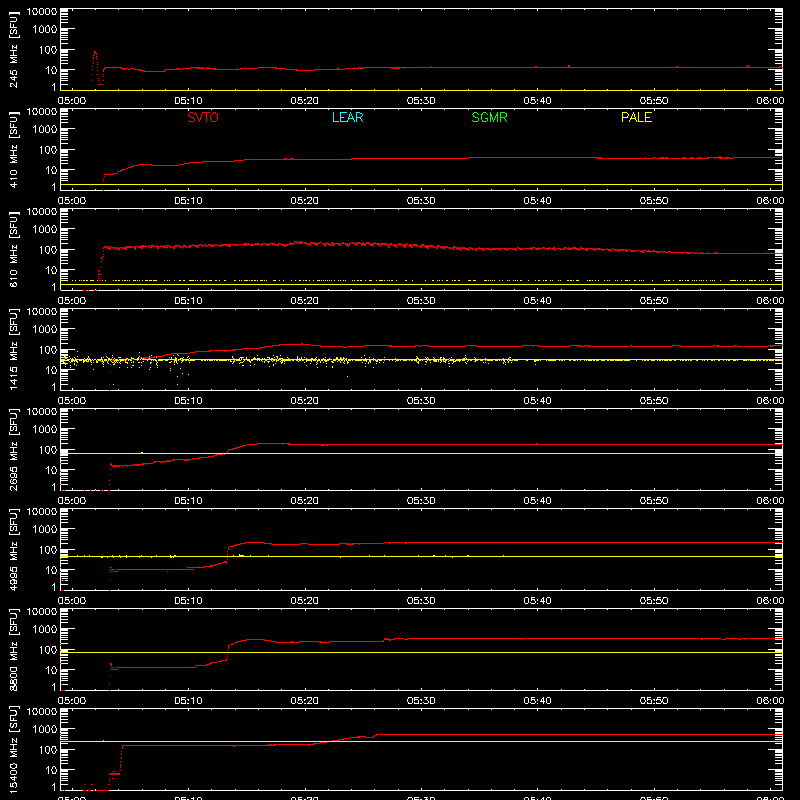The height and width of the screenshot is (800, 800).
Task: Click 05:00 tick label under 4995 MHz panel
Action: coord(72,601)
